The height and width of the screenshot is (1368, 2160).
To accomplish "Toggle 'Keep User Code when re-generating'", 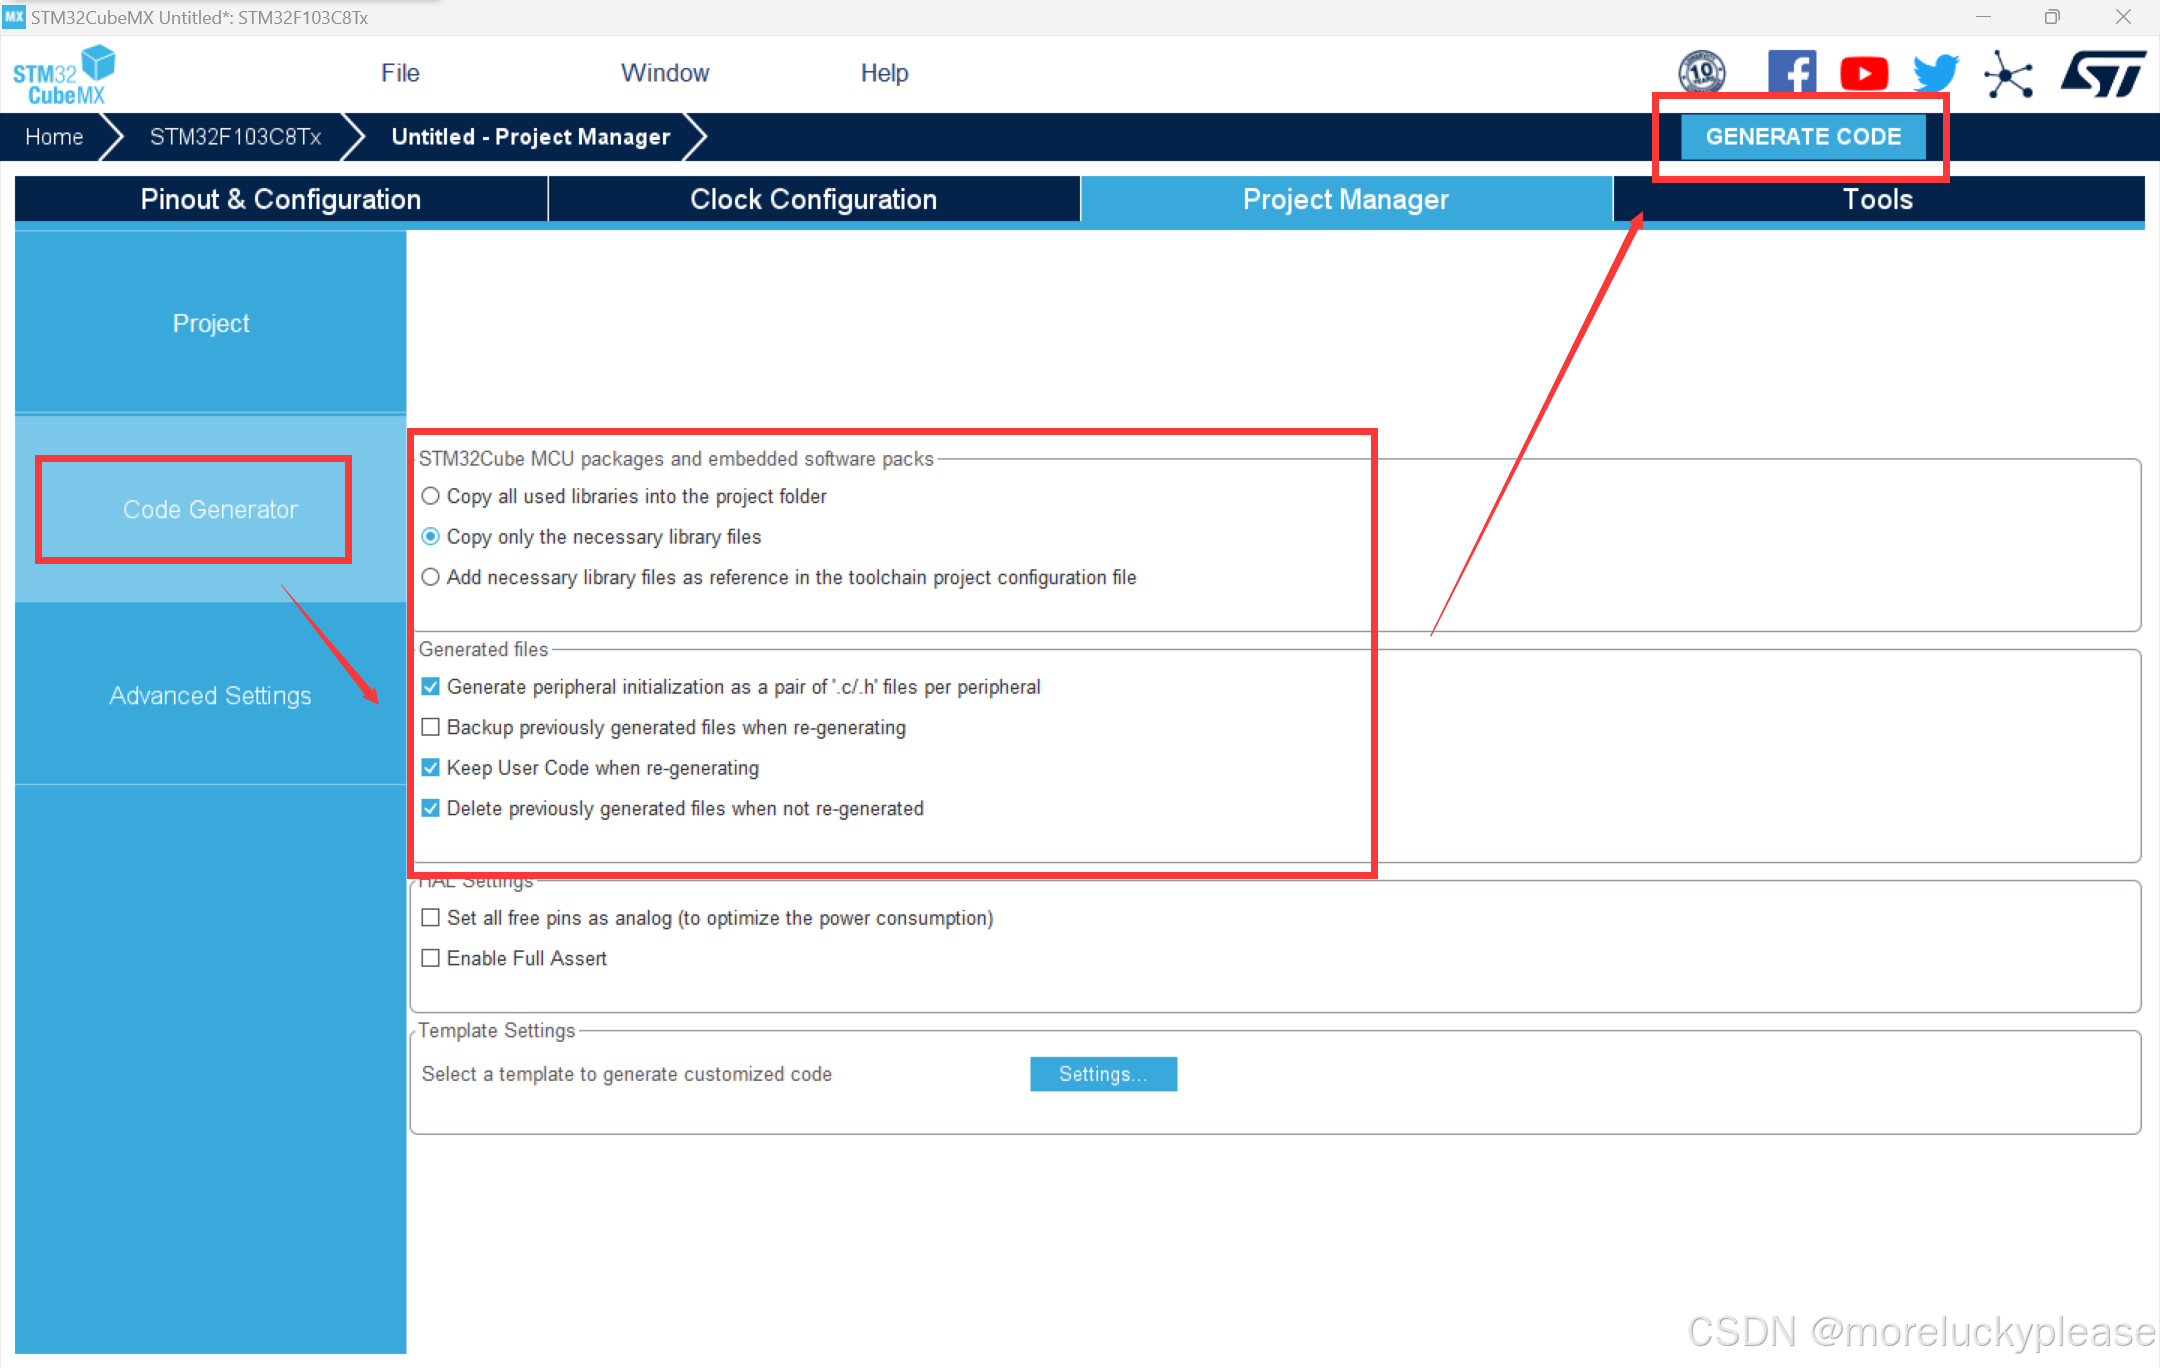I will point(431,768).
